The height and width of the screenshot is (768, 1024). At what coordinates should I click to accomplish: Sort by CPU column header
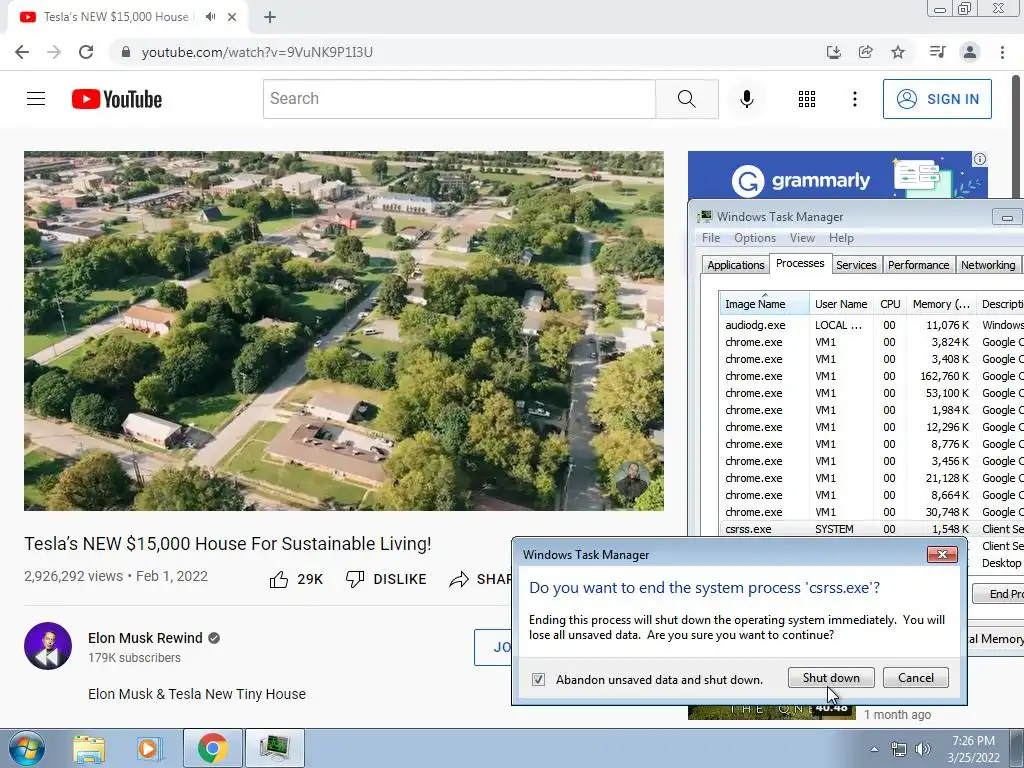point(890,304)
